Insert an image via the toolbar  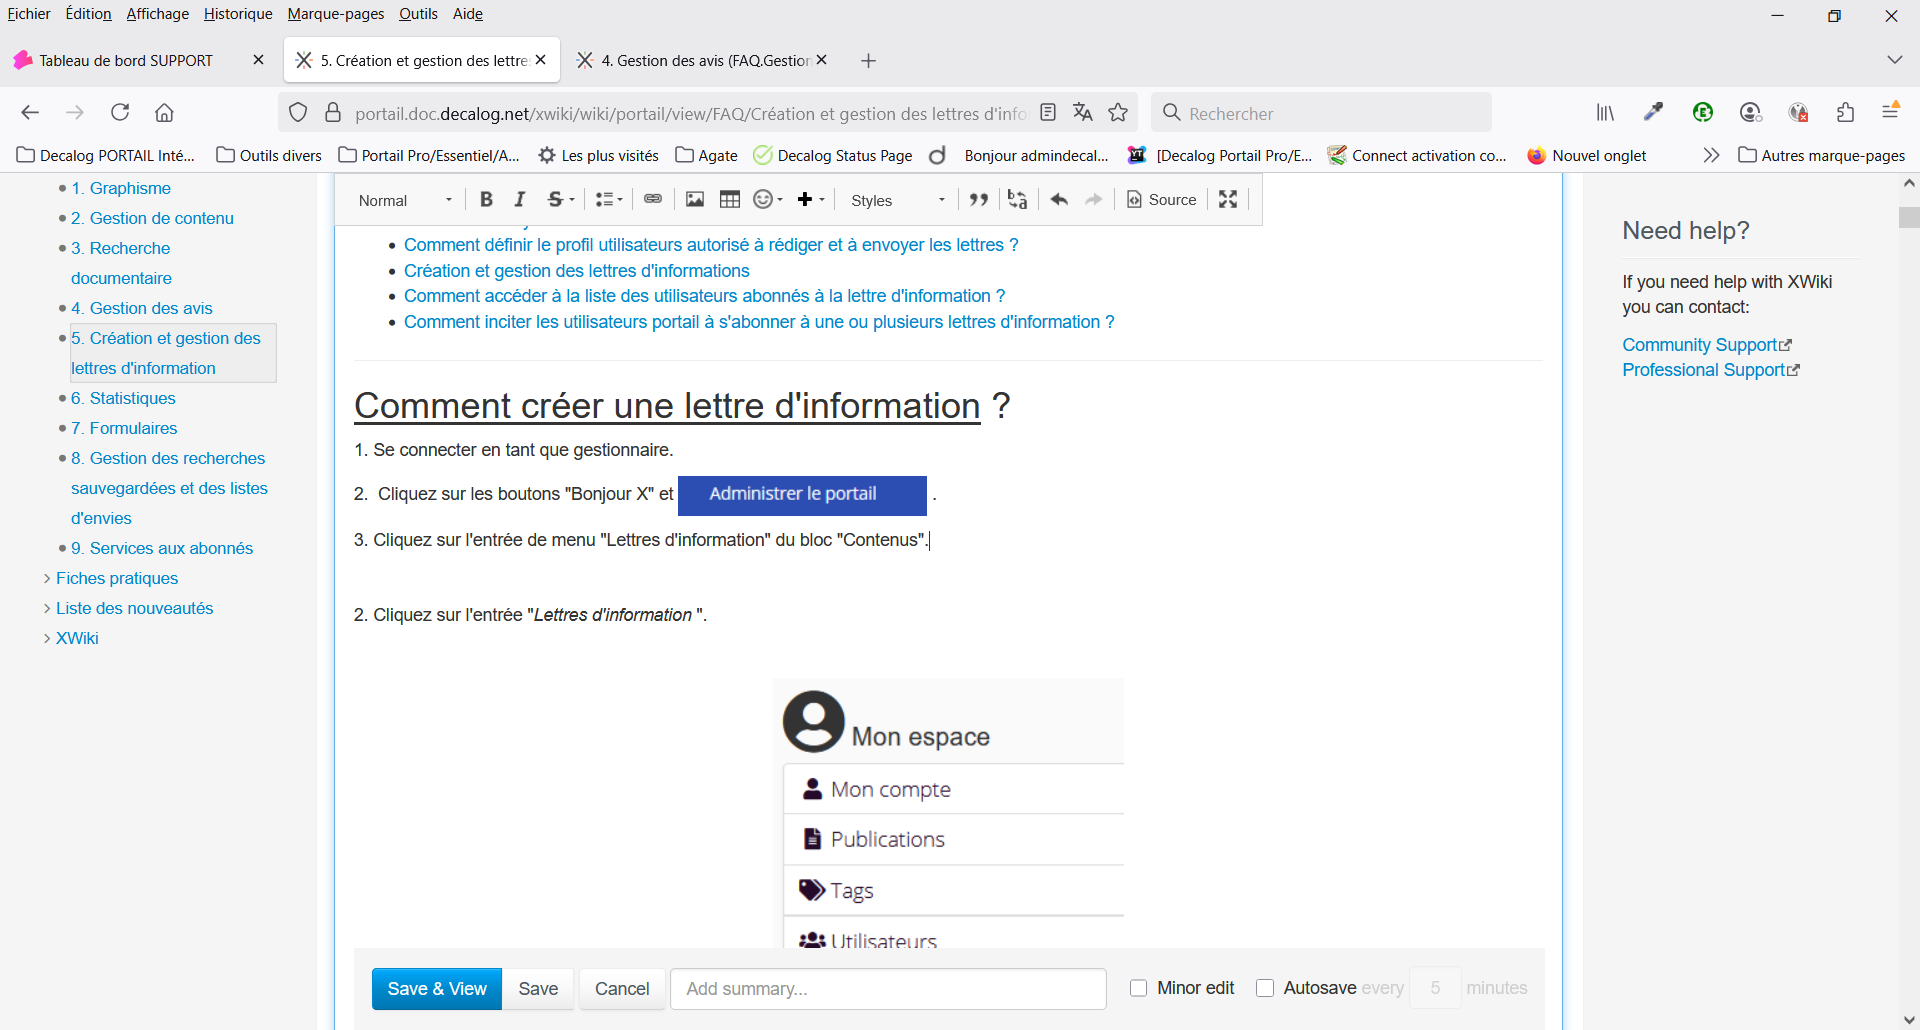(695, 200)
